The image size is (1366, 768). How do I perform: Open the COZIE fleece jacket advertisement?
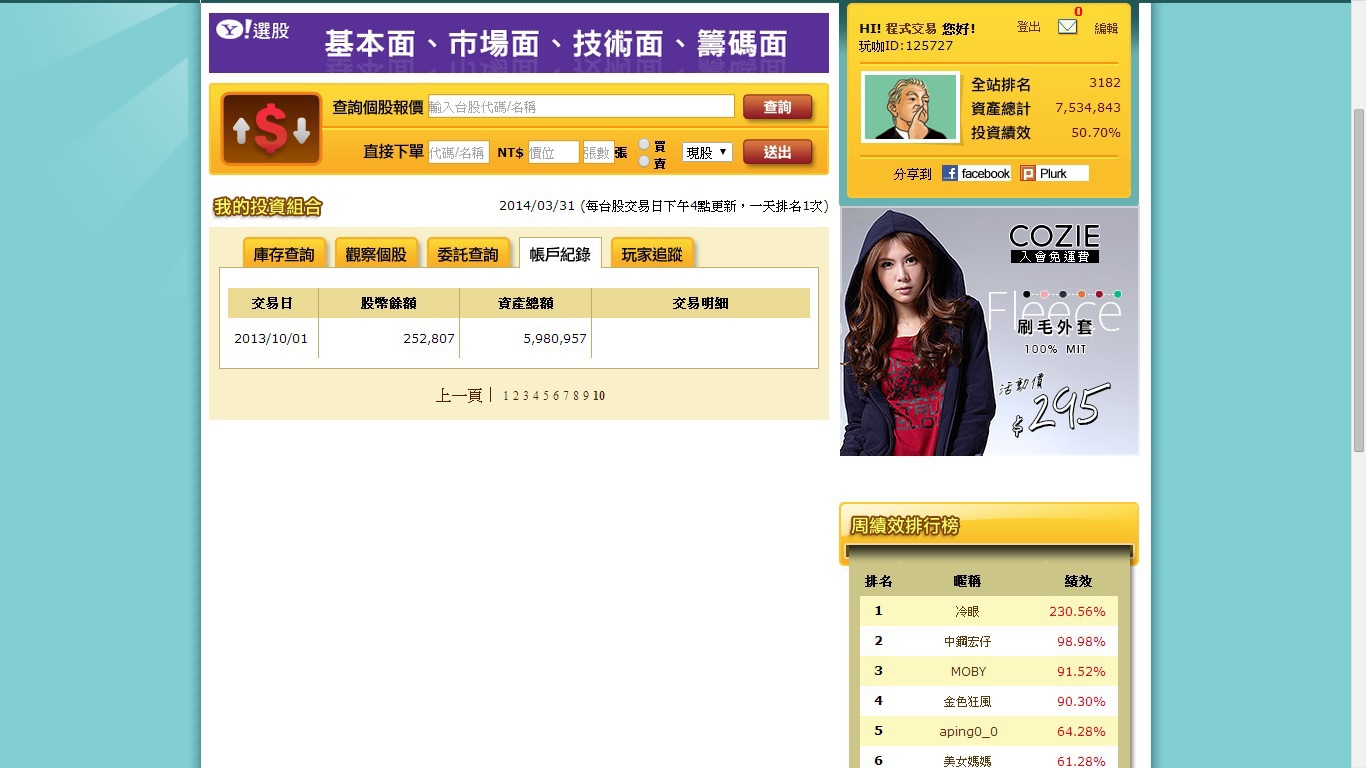[x=989, y=331]
